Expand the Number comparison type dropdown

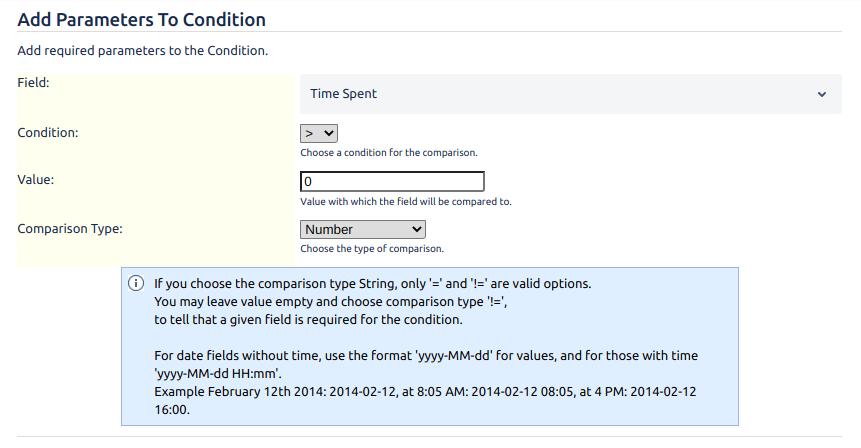click(363, 229)
